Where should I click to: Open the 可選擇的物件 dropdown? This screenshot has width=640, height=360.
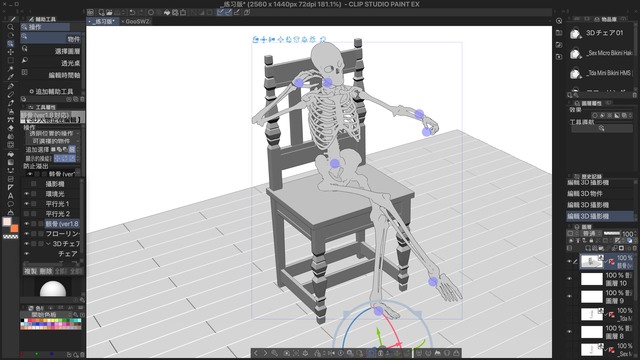52,141
